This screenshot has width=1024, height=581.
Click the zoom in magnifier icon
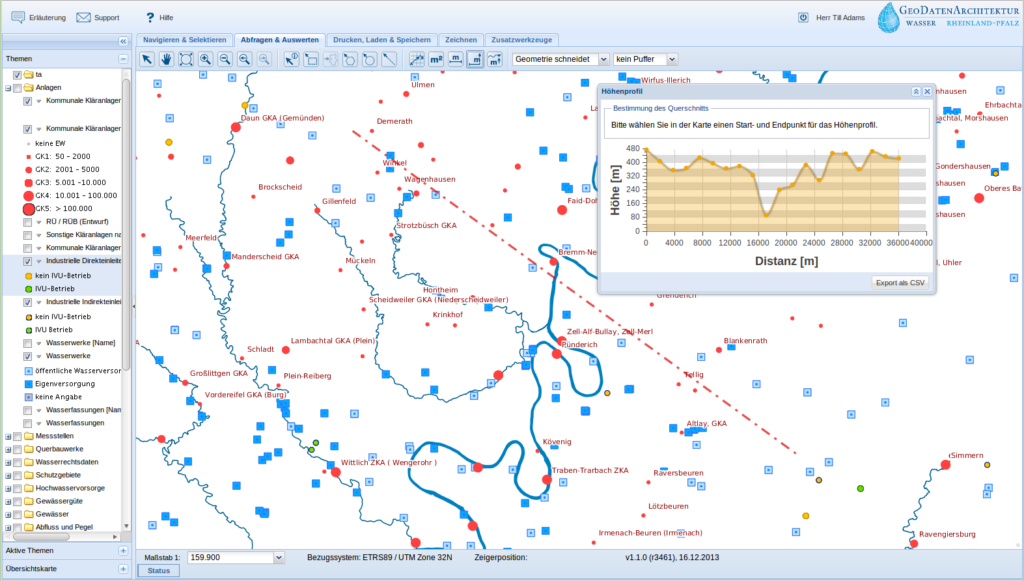(206, 59)
